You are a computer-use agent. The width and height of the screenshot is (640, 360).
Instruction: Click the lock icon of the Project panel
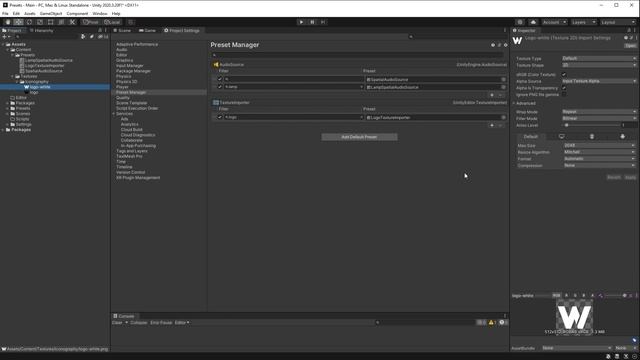click(100, 30)
